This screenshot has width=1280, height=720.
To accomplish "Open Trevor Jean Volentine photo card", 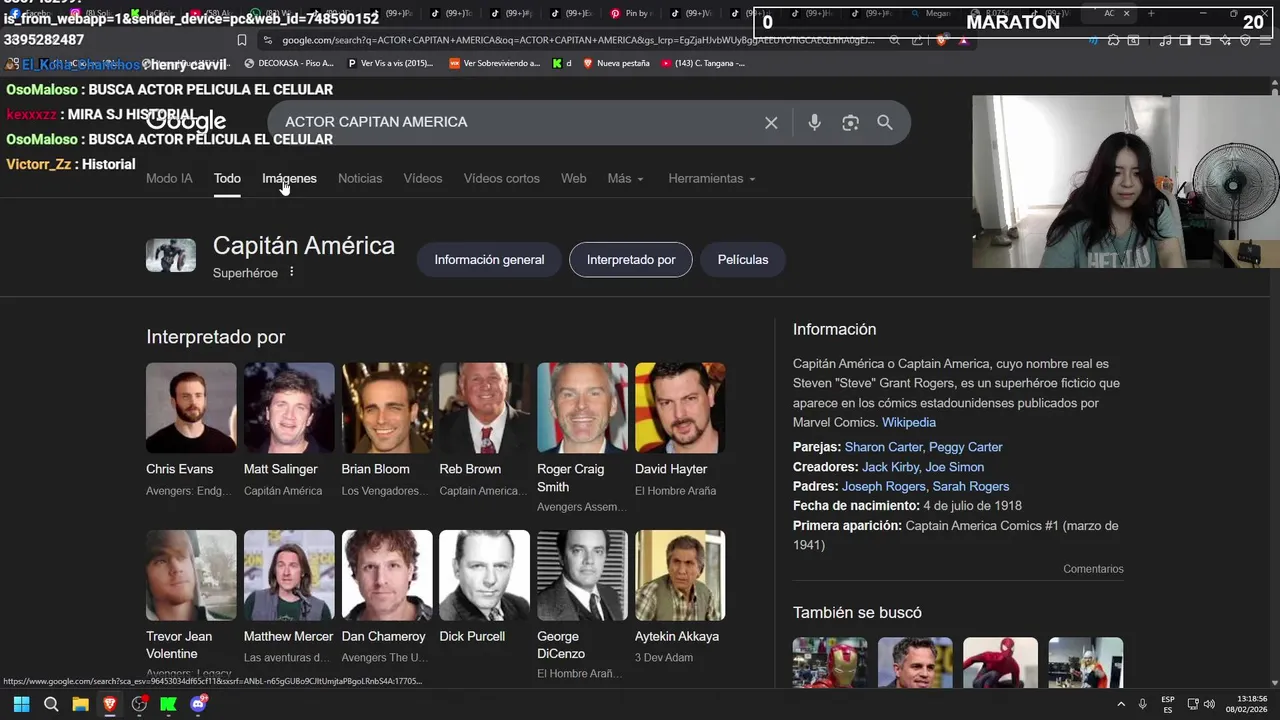I will coord(191,575).
